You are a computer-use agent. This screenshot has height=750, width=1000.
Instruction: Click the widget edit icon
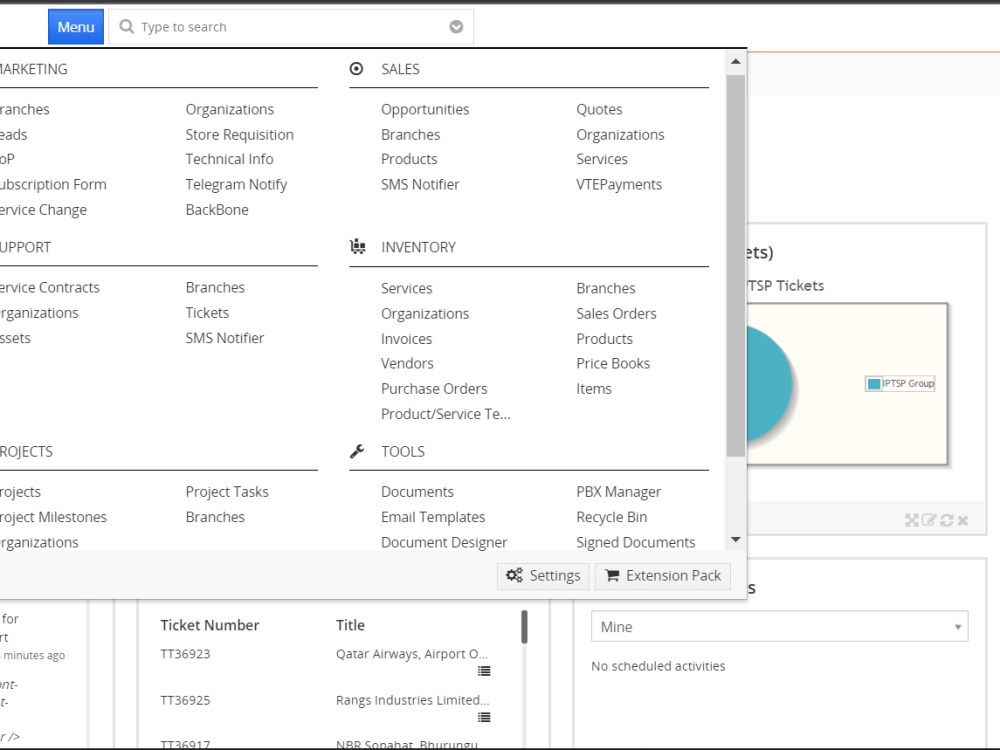click(x=929, y=520)
